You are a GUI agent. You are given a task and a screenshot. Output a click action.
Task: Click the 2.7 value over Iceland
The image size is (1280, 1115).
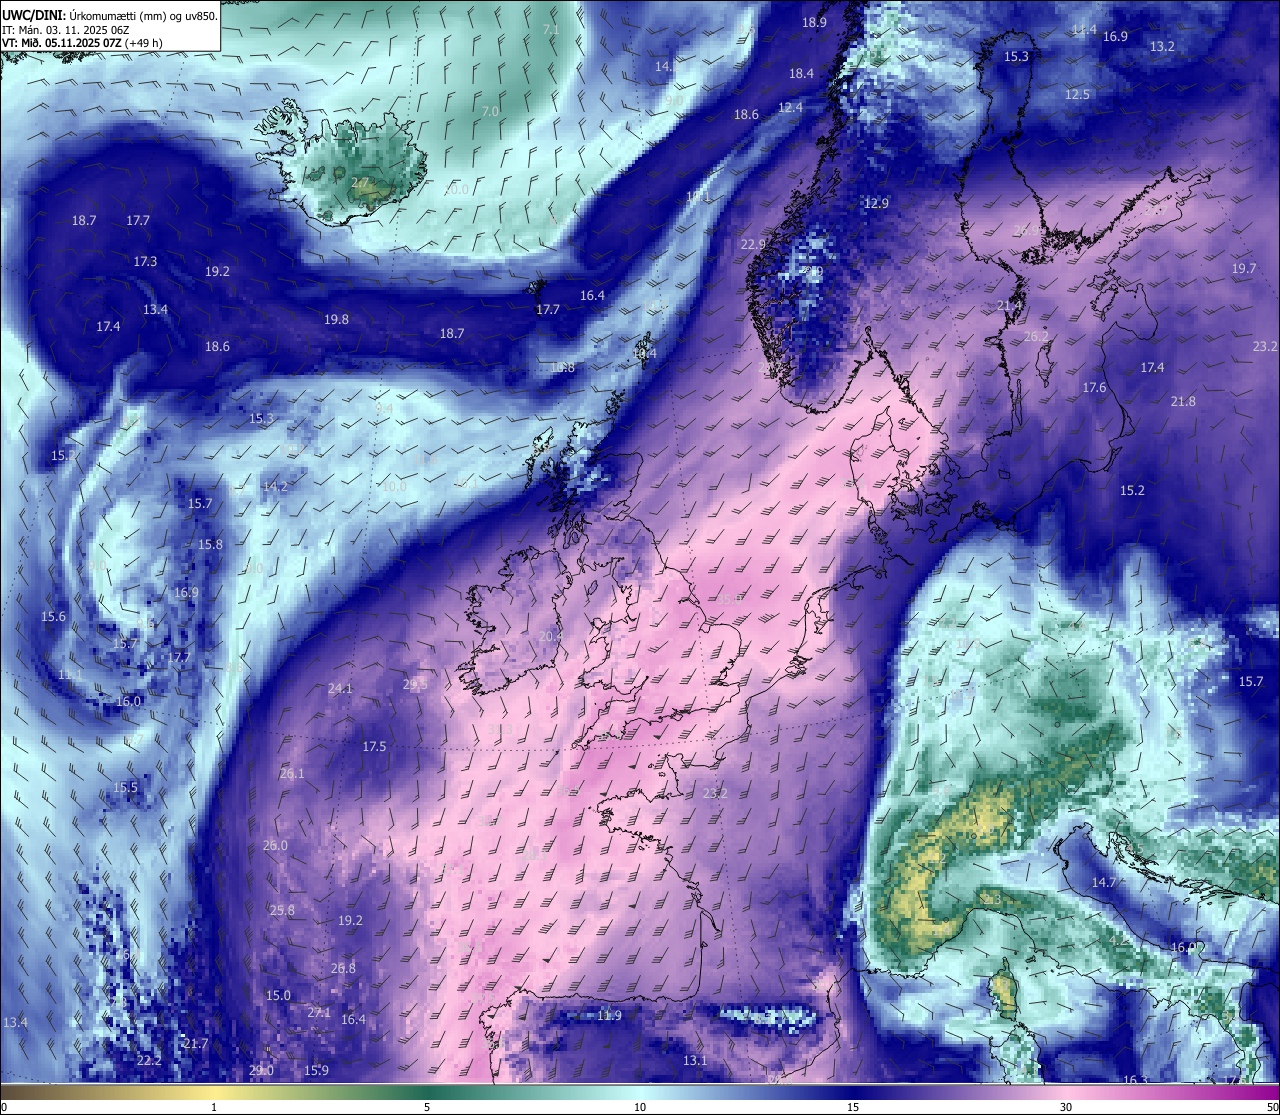361,182
